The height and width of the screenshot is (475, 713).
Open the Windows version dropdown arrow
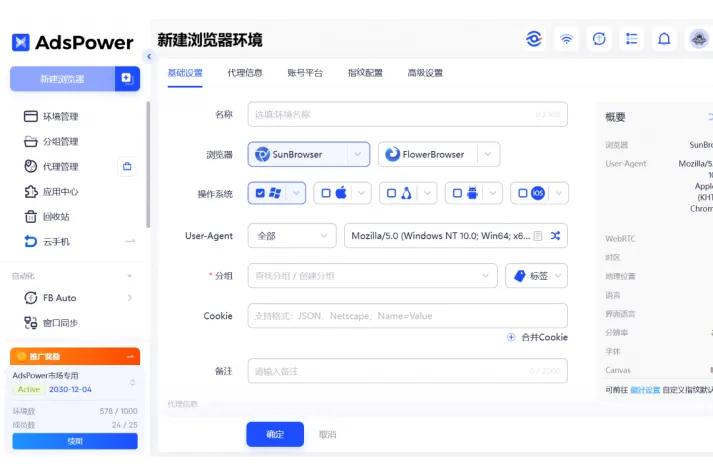pos(296,193)
